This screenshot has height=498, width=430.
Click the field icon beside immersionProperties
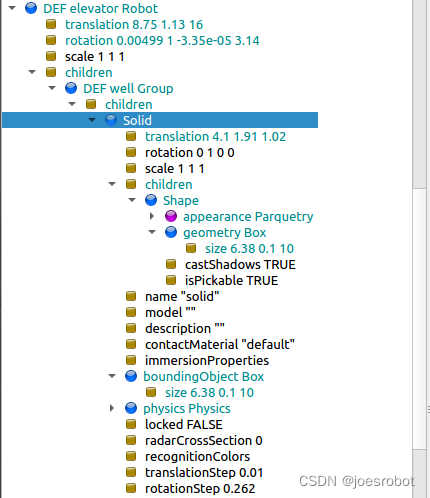131,360
